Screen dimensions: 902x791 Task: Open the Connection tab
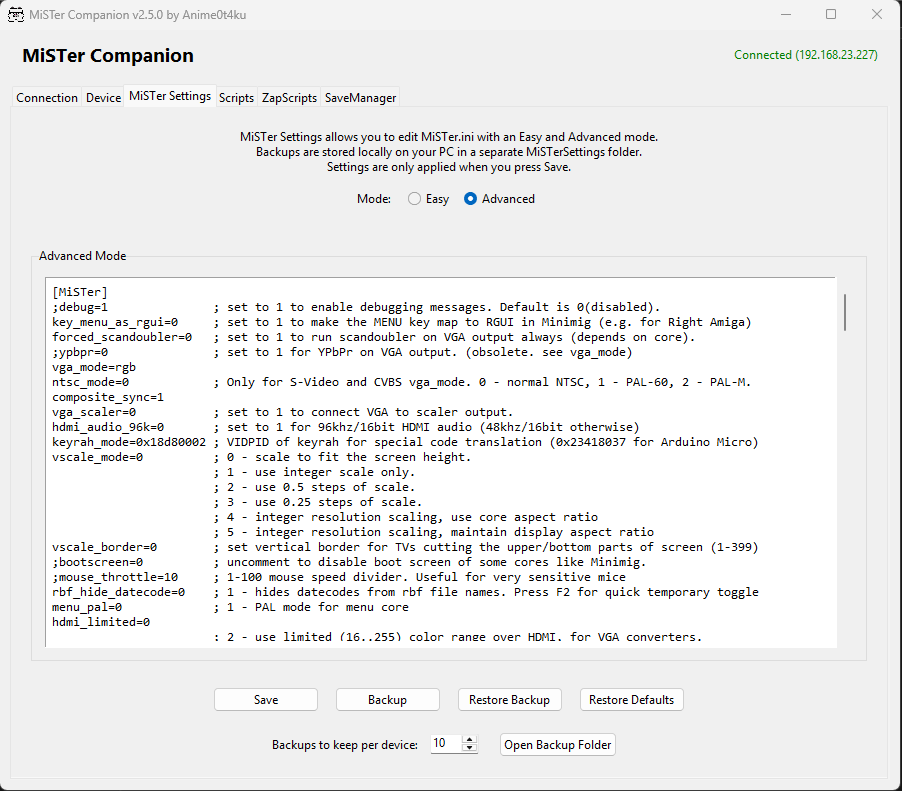(47, 98)
